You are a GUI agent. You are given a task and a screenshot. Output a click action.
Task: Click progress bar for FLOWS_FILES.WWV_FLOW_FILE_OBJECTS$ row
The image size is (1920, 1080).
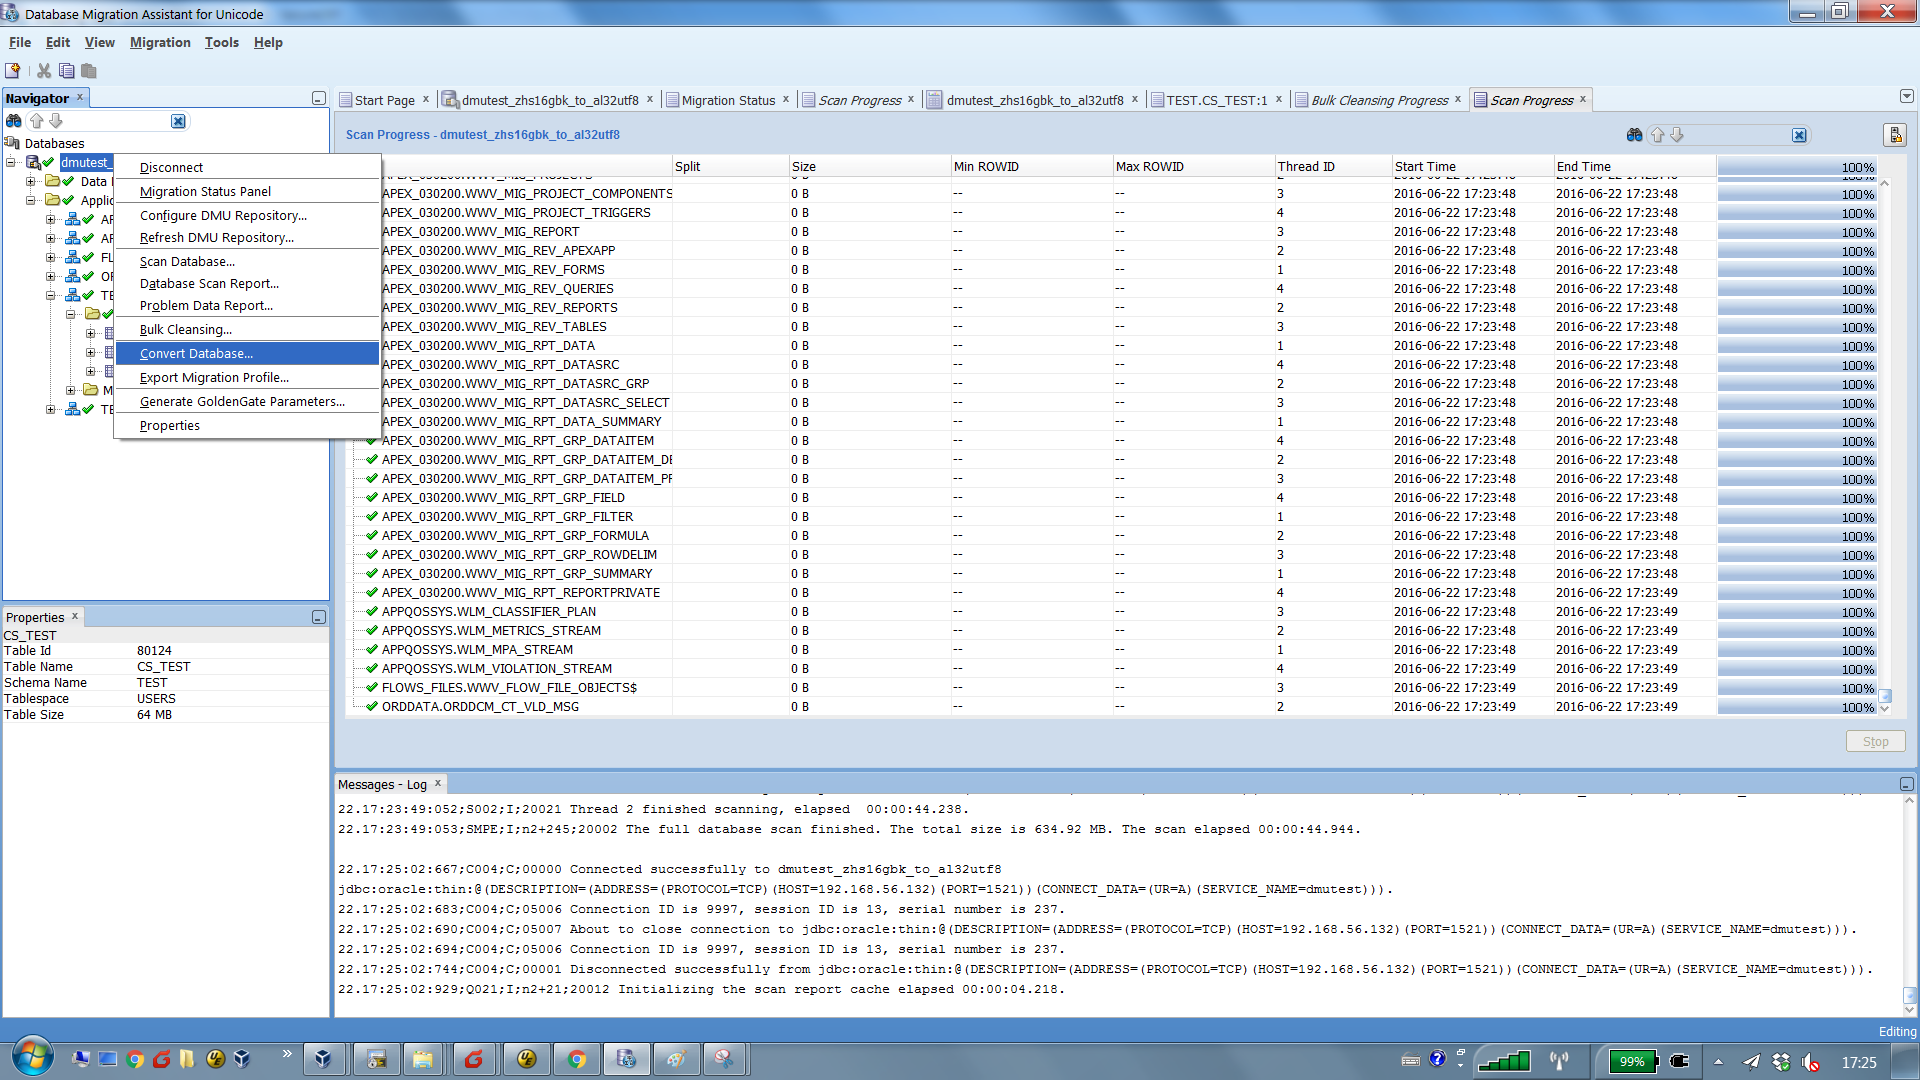click(x=1797, y=688)
